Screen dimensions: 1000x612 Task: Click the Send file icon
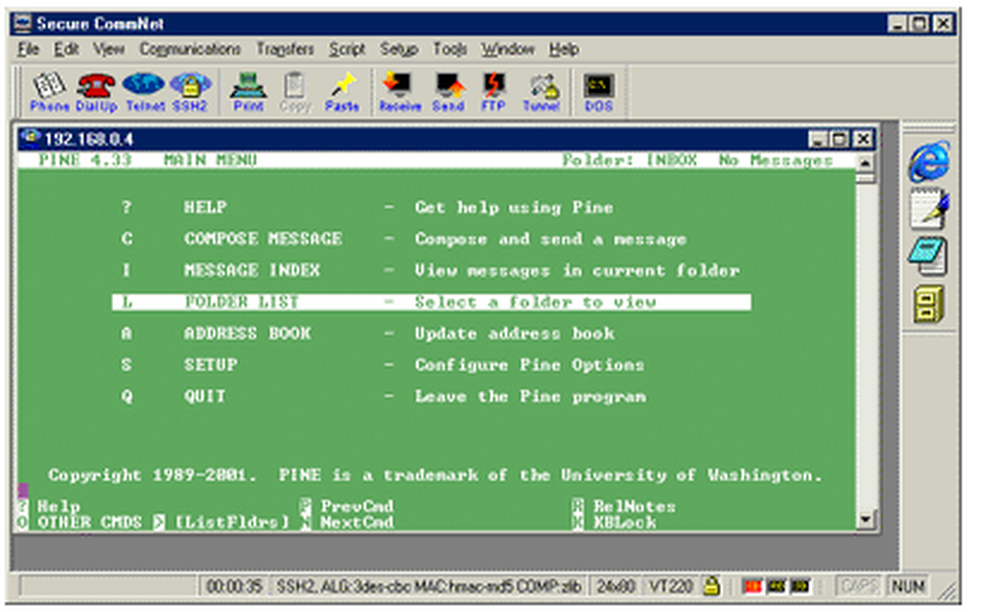(448, 92)
